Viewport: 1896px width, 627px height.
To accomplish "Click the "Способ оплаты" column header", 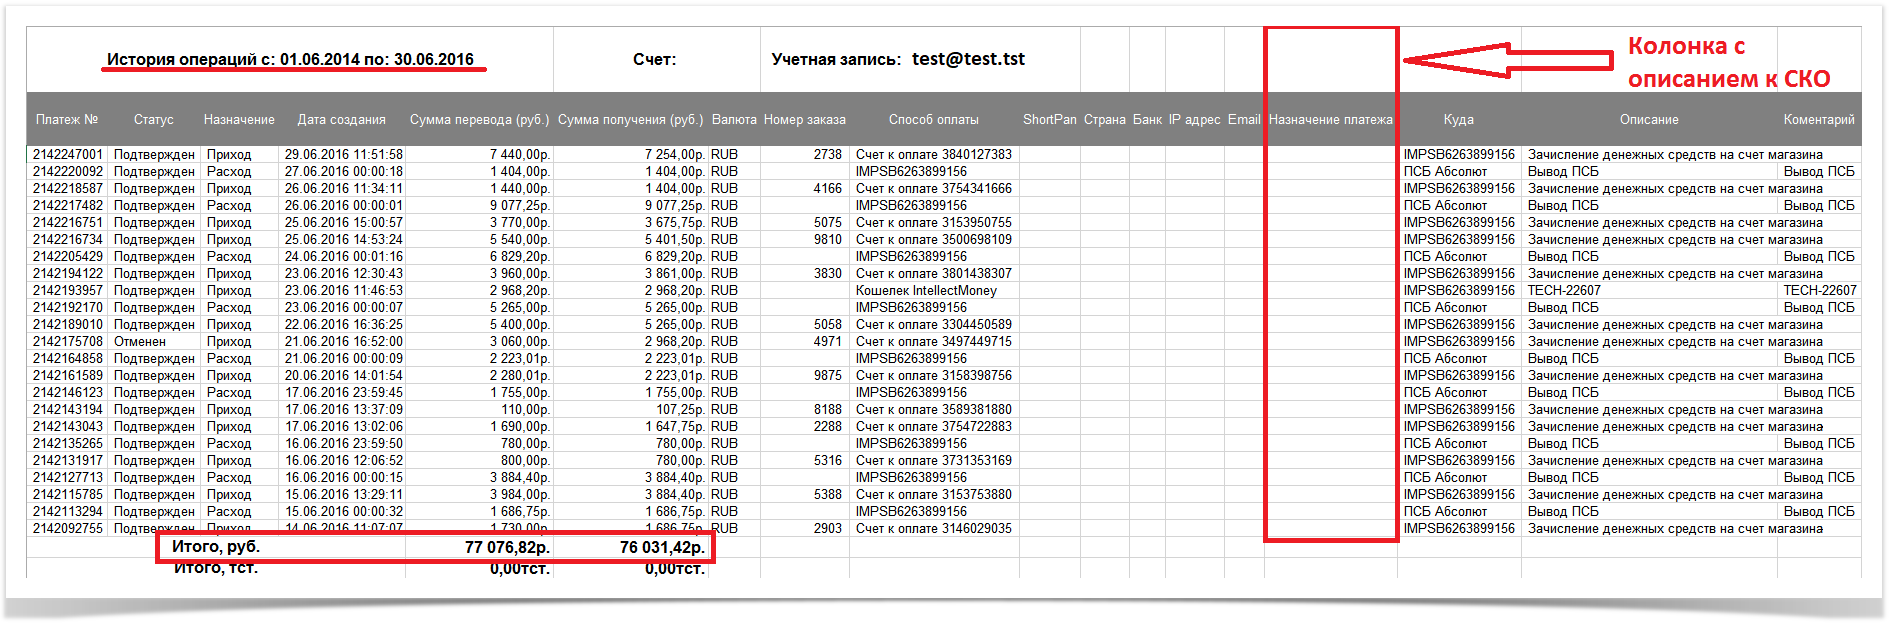I will coord(933,120).
